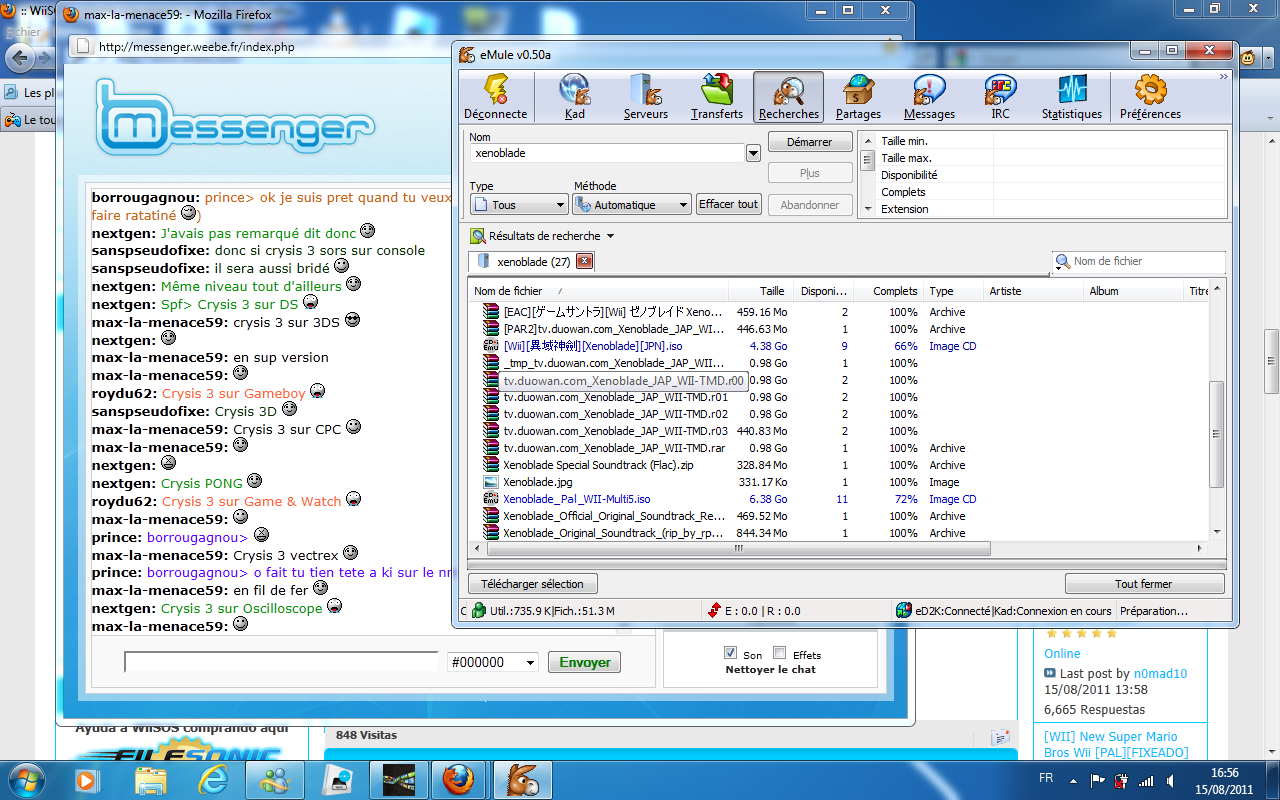The width and height of the screenshot is (1280, 800).
Task: Click Nettoyer le chat link
Action: pos(770,670)
